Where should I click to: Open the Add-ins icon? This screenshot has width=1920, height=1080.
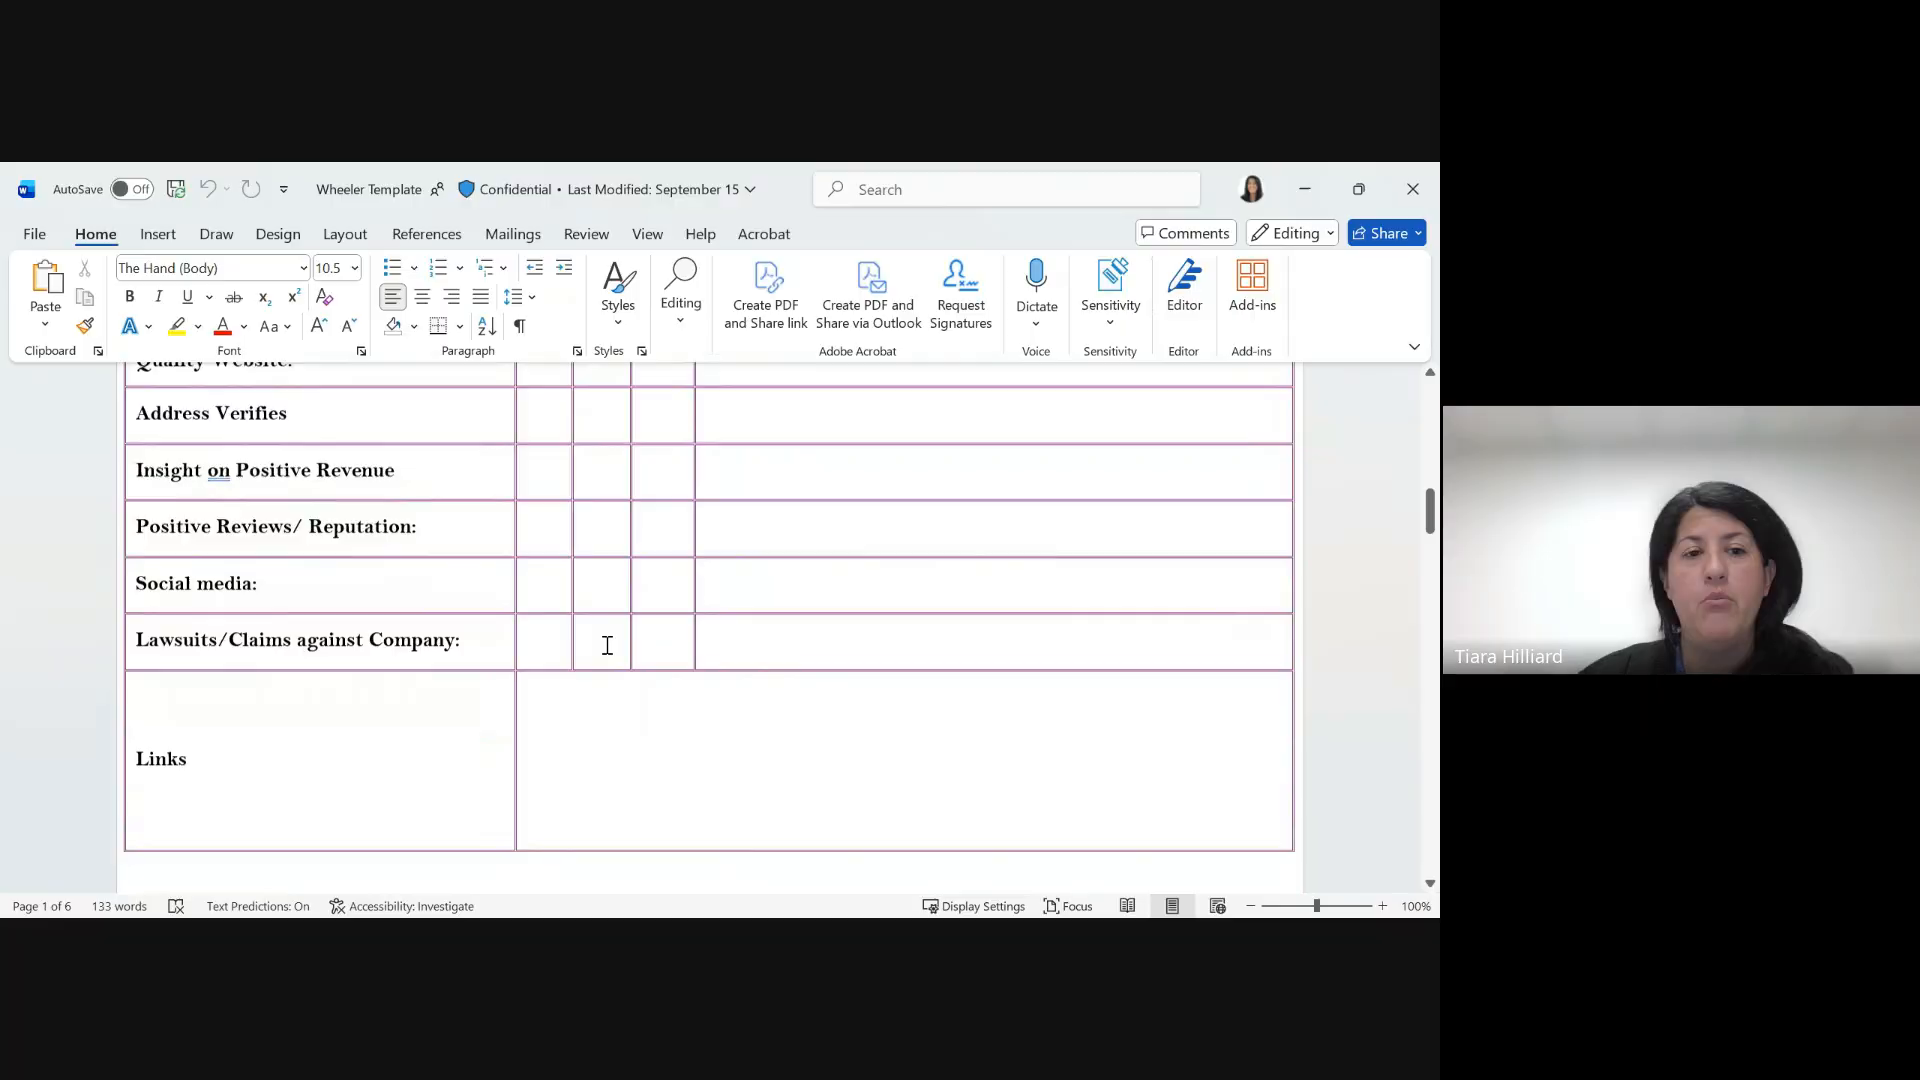[1252, 286]
